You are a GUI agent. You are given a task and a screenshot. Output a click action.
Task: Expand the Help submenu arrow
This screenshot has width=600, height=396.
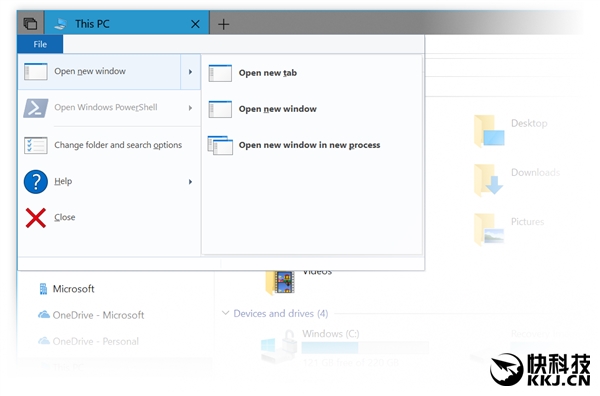tap(190, 182)
